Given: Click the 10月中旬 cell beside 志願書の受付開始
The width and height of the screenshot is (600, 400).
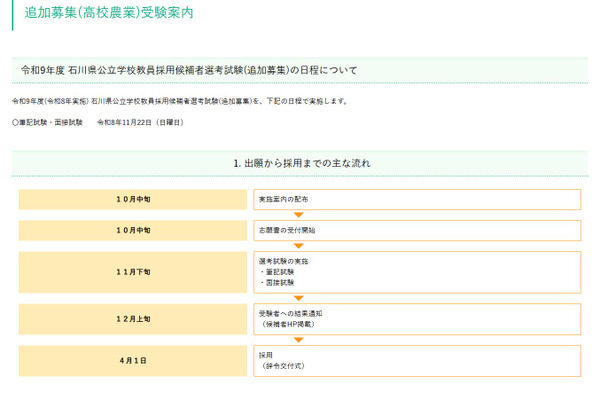Looking at the screenshot, I should pyautogui.click(x=133, y=230).
